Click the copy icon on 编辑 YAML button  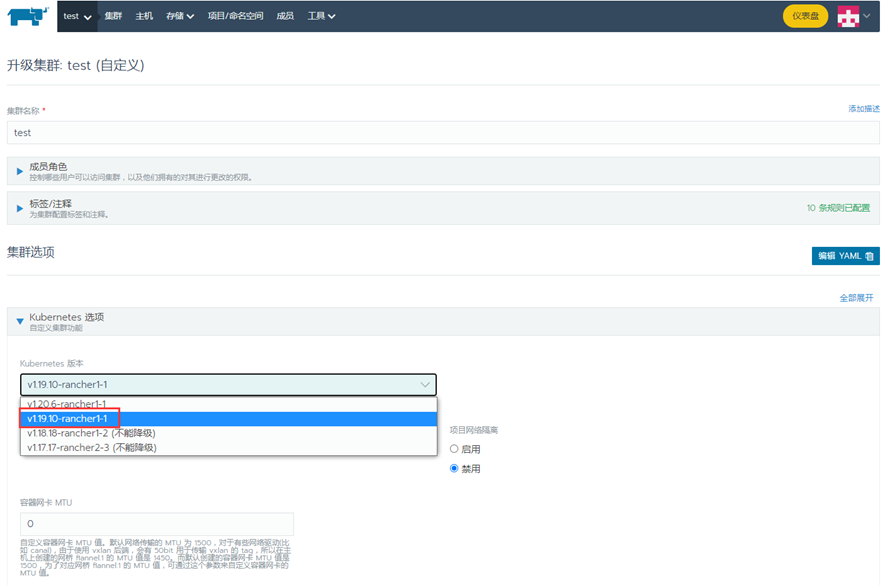(x=869, y=256)
